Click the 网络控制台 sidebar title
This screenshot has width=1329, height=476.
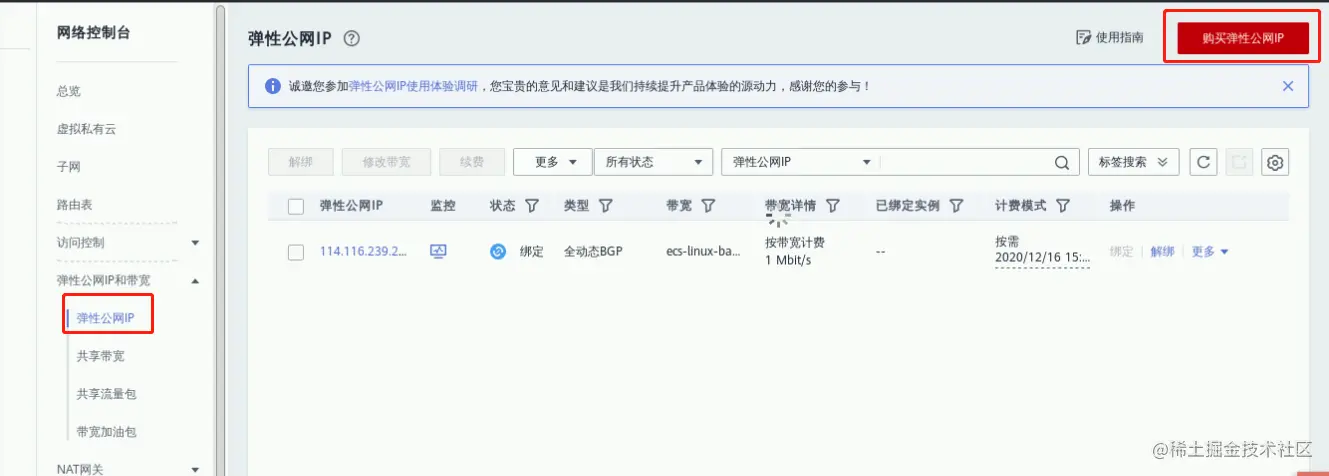click(93, 33)
